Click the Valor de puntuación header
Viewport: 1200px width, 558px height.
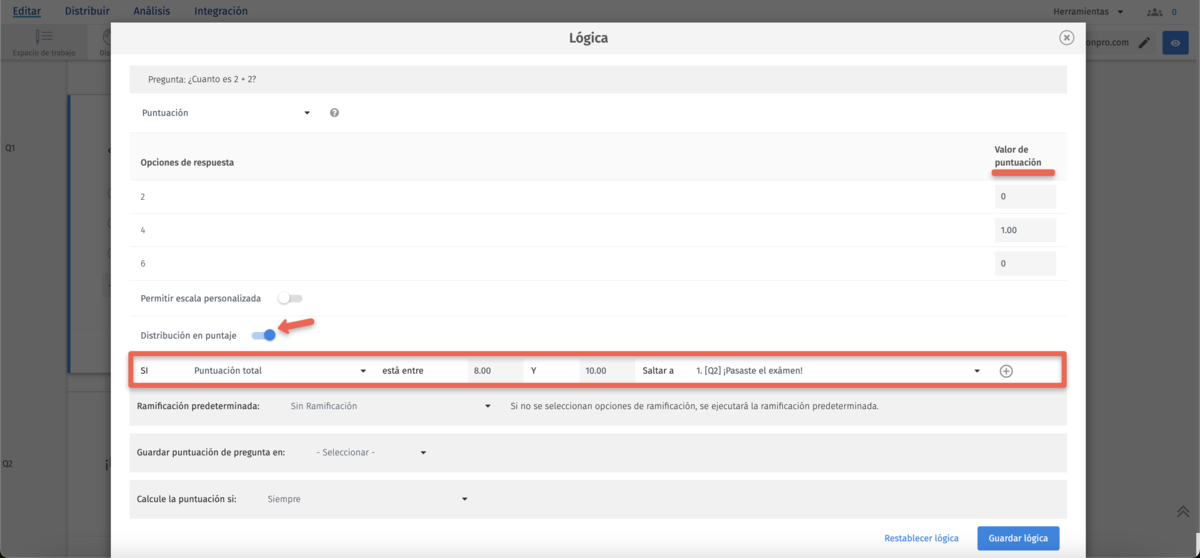pyautogui.click(x=1018, y=156)
